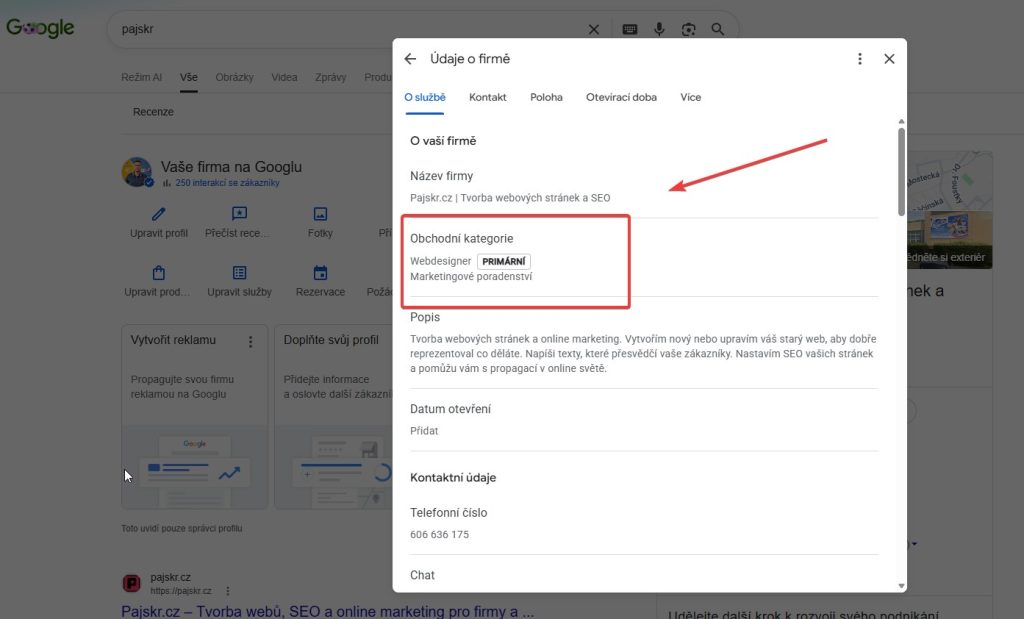Click the Upravit profil pencil icon

tap(159, 214)
